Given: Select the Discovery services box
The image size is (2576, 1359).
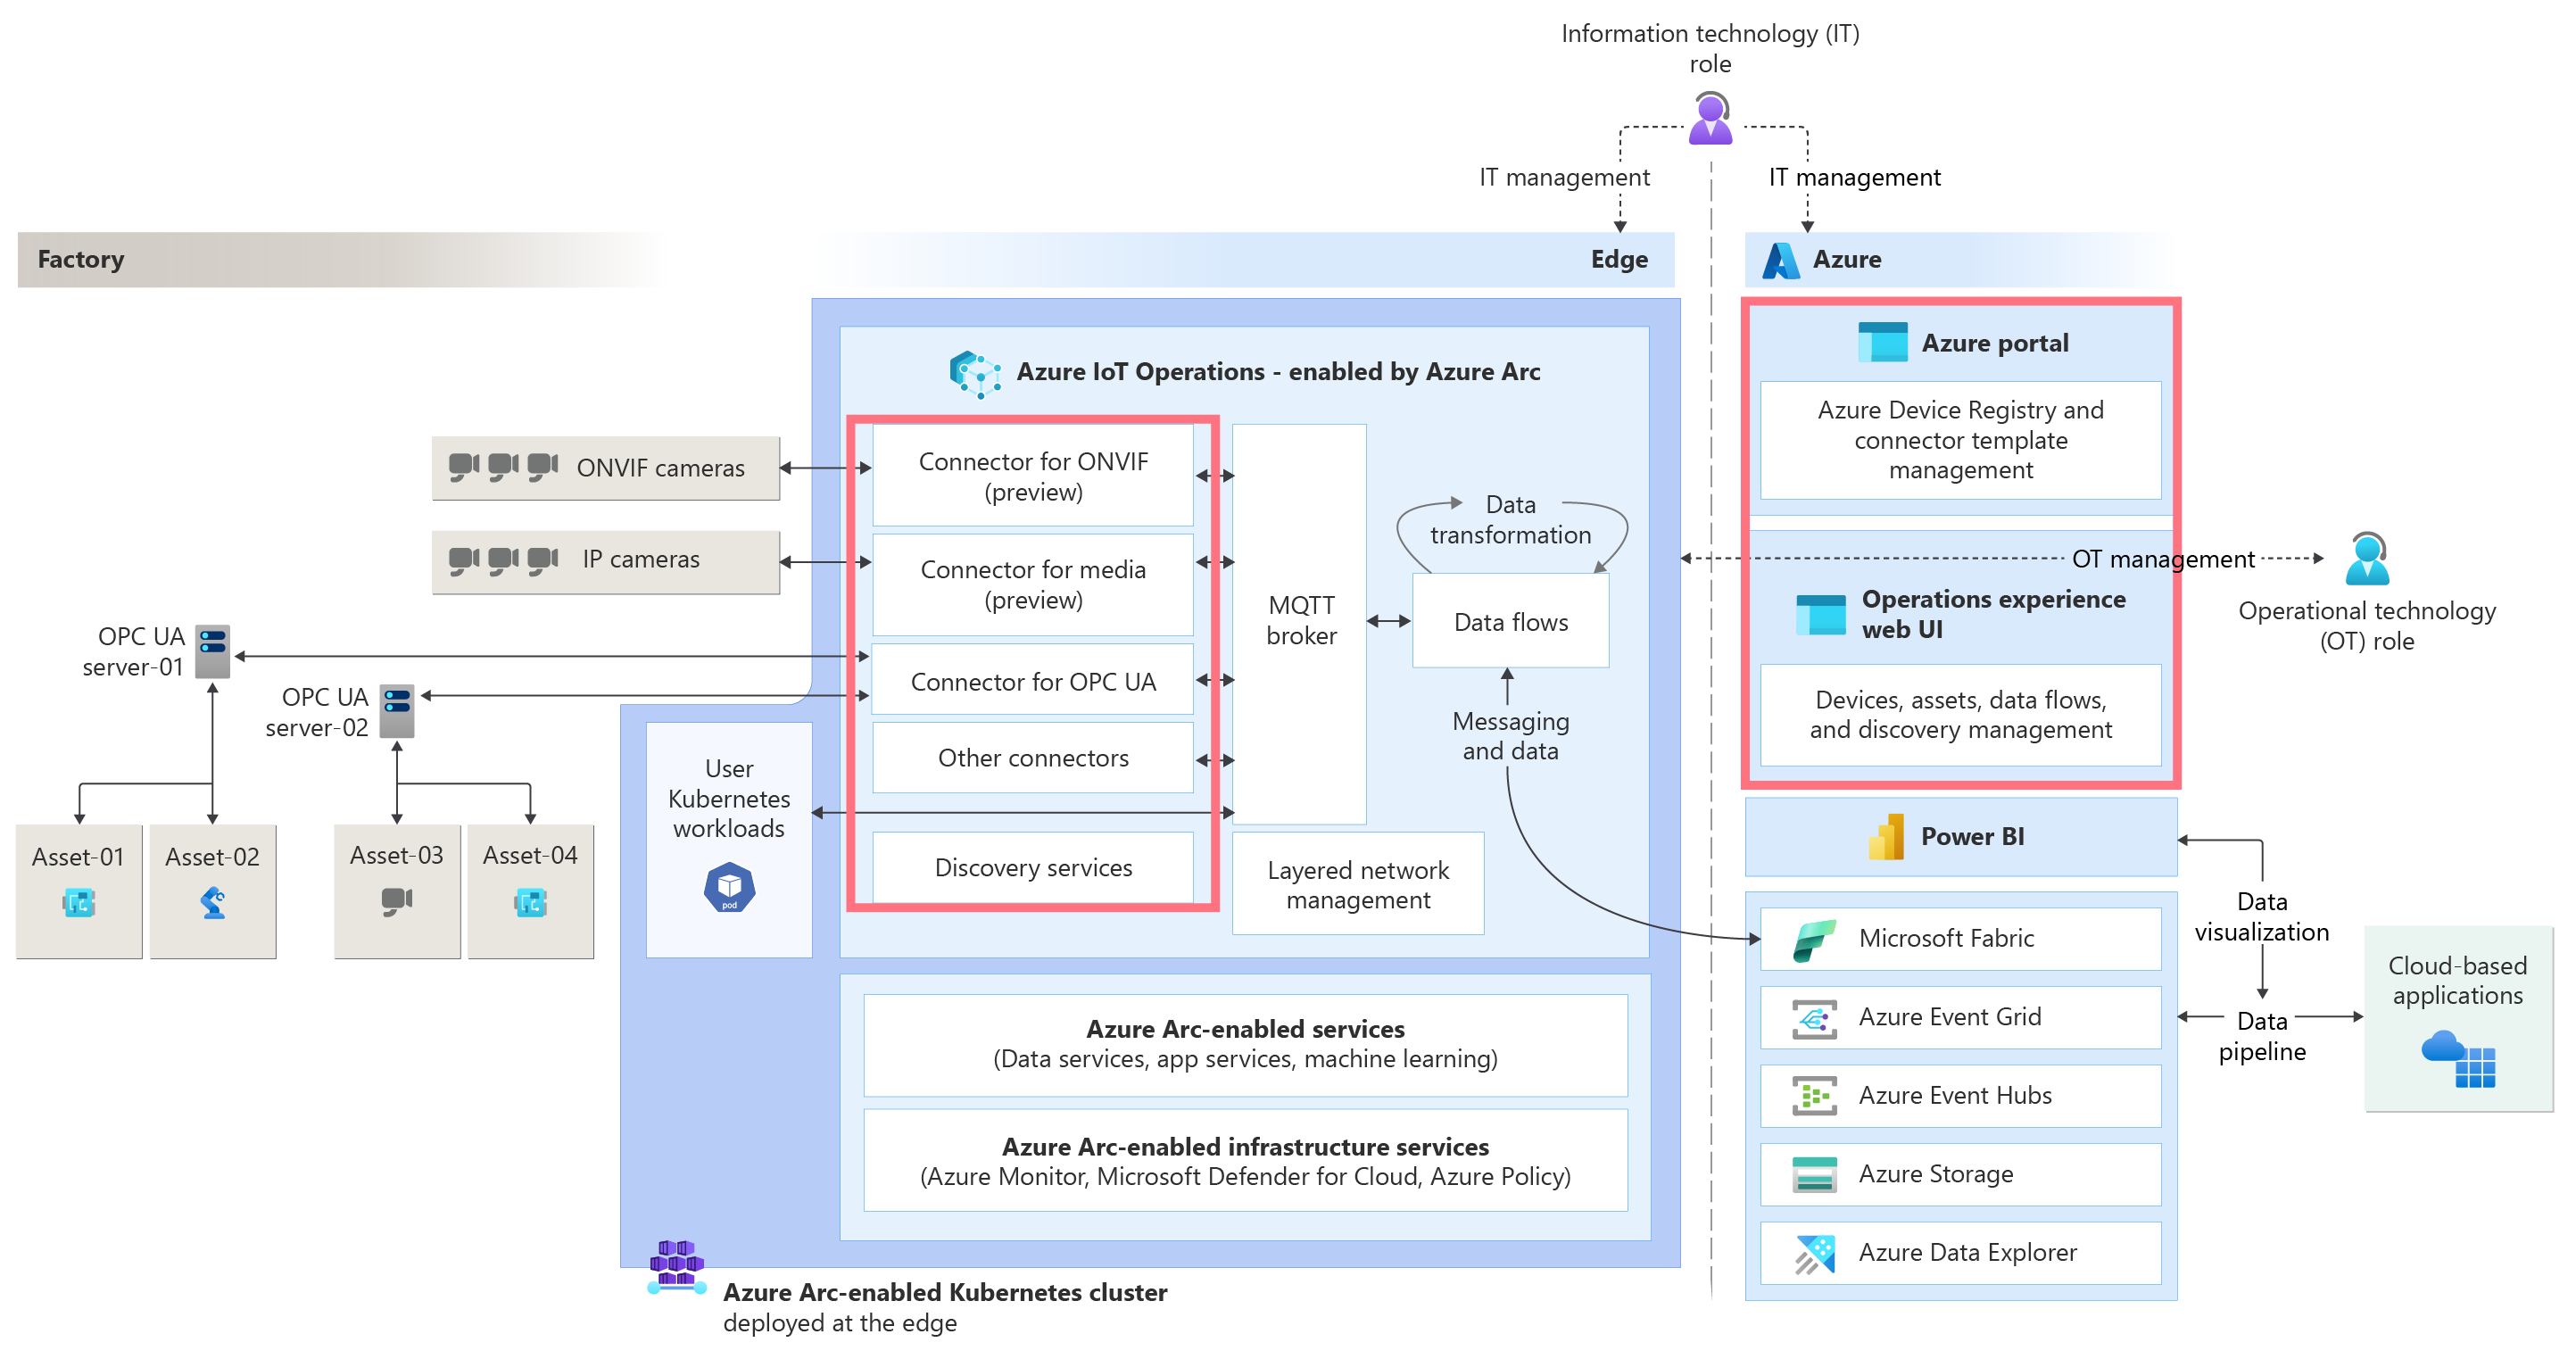Looking at the screenshot, I should [x=1033, y=868].
